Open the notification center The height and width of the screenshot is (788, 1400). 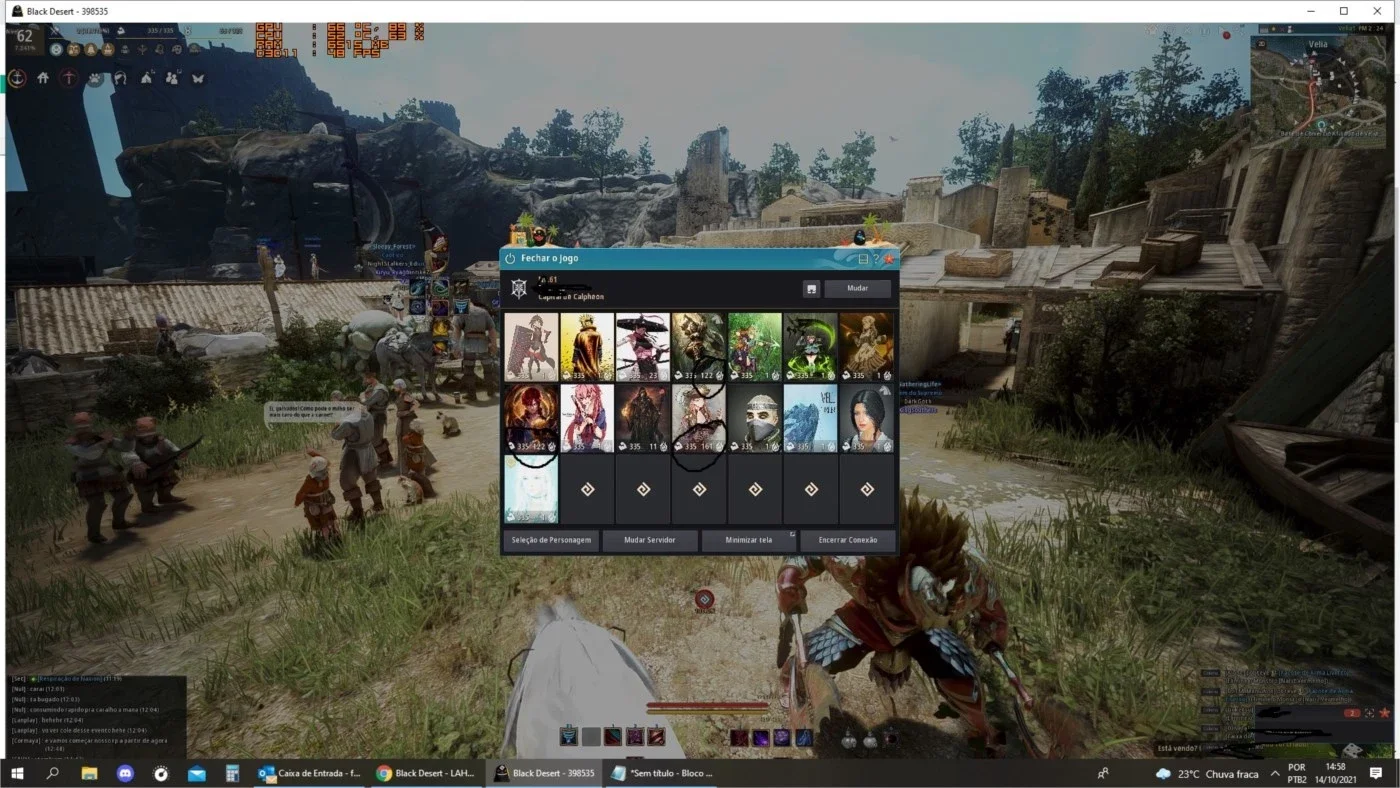pyautogui.click(x=1376, y=773)
